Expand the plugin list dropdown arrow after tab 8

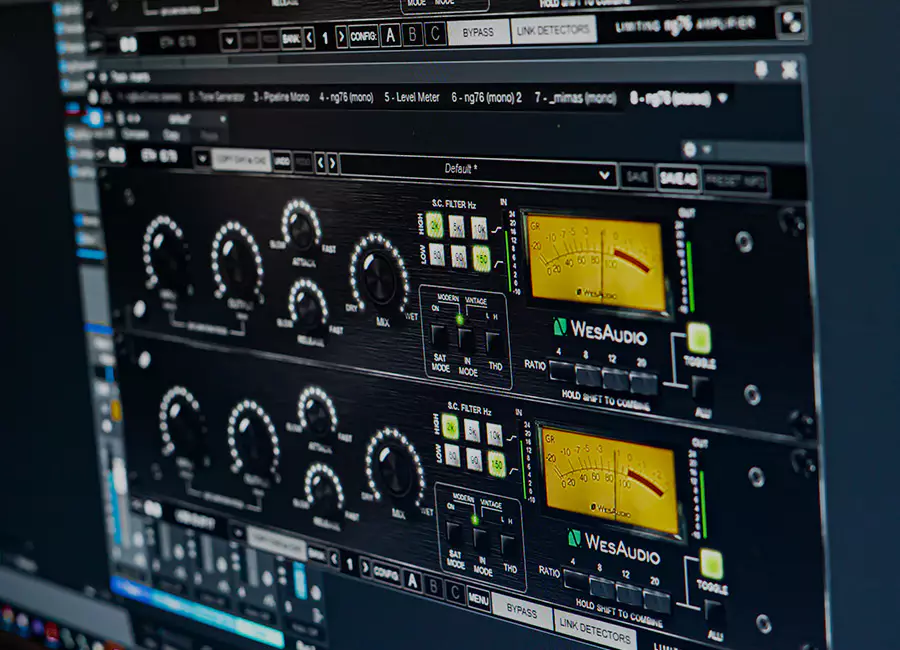(x=723, y=99)
